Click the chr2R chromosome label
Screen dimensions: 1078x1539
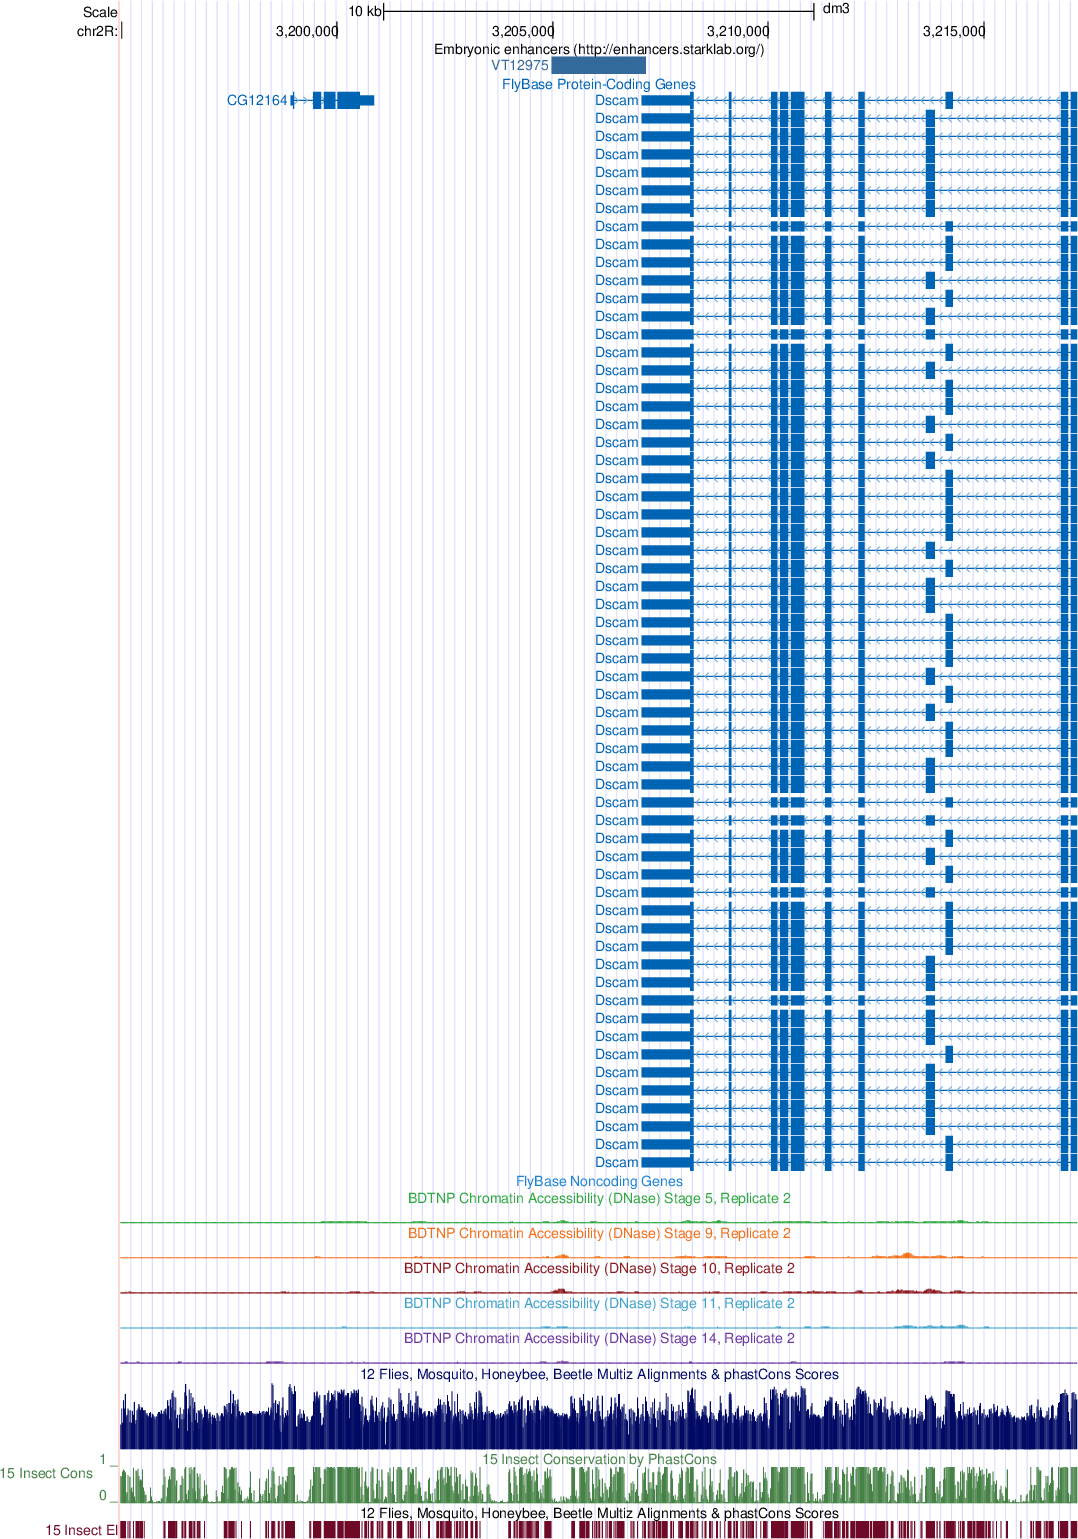(97, 31)
